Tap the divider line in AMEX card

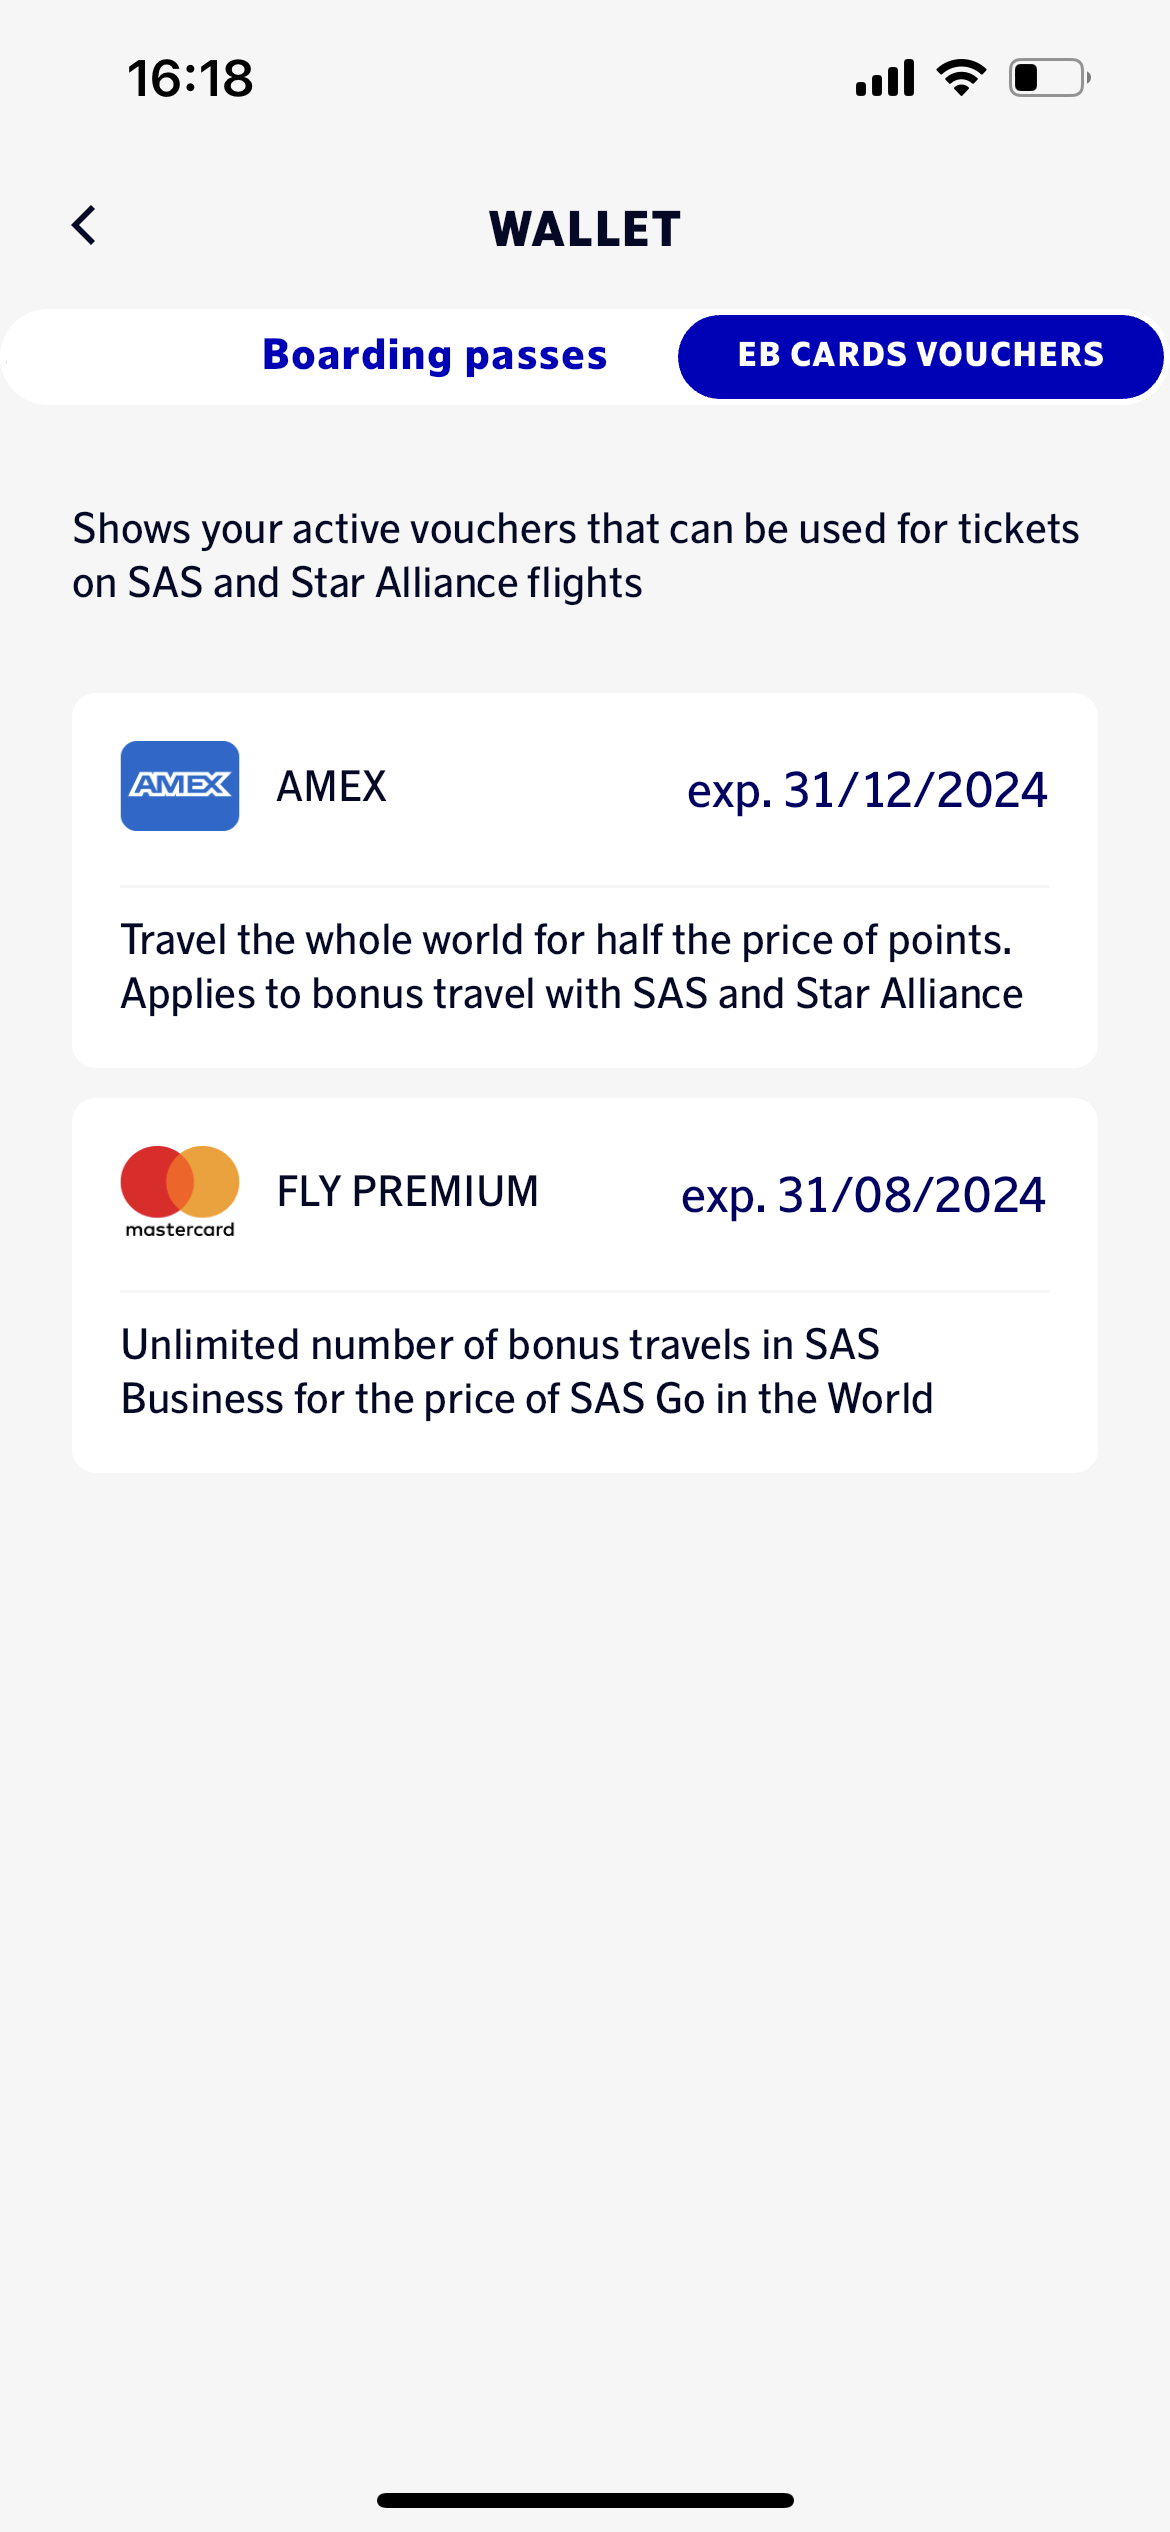coord(585,886)
